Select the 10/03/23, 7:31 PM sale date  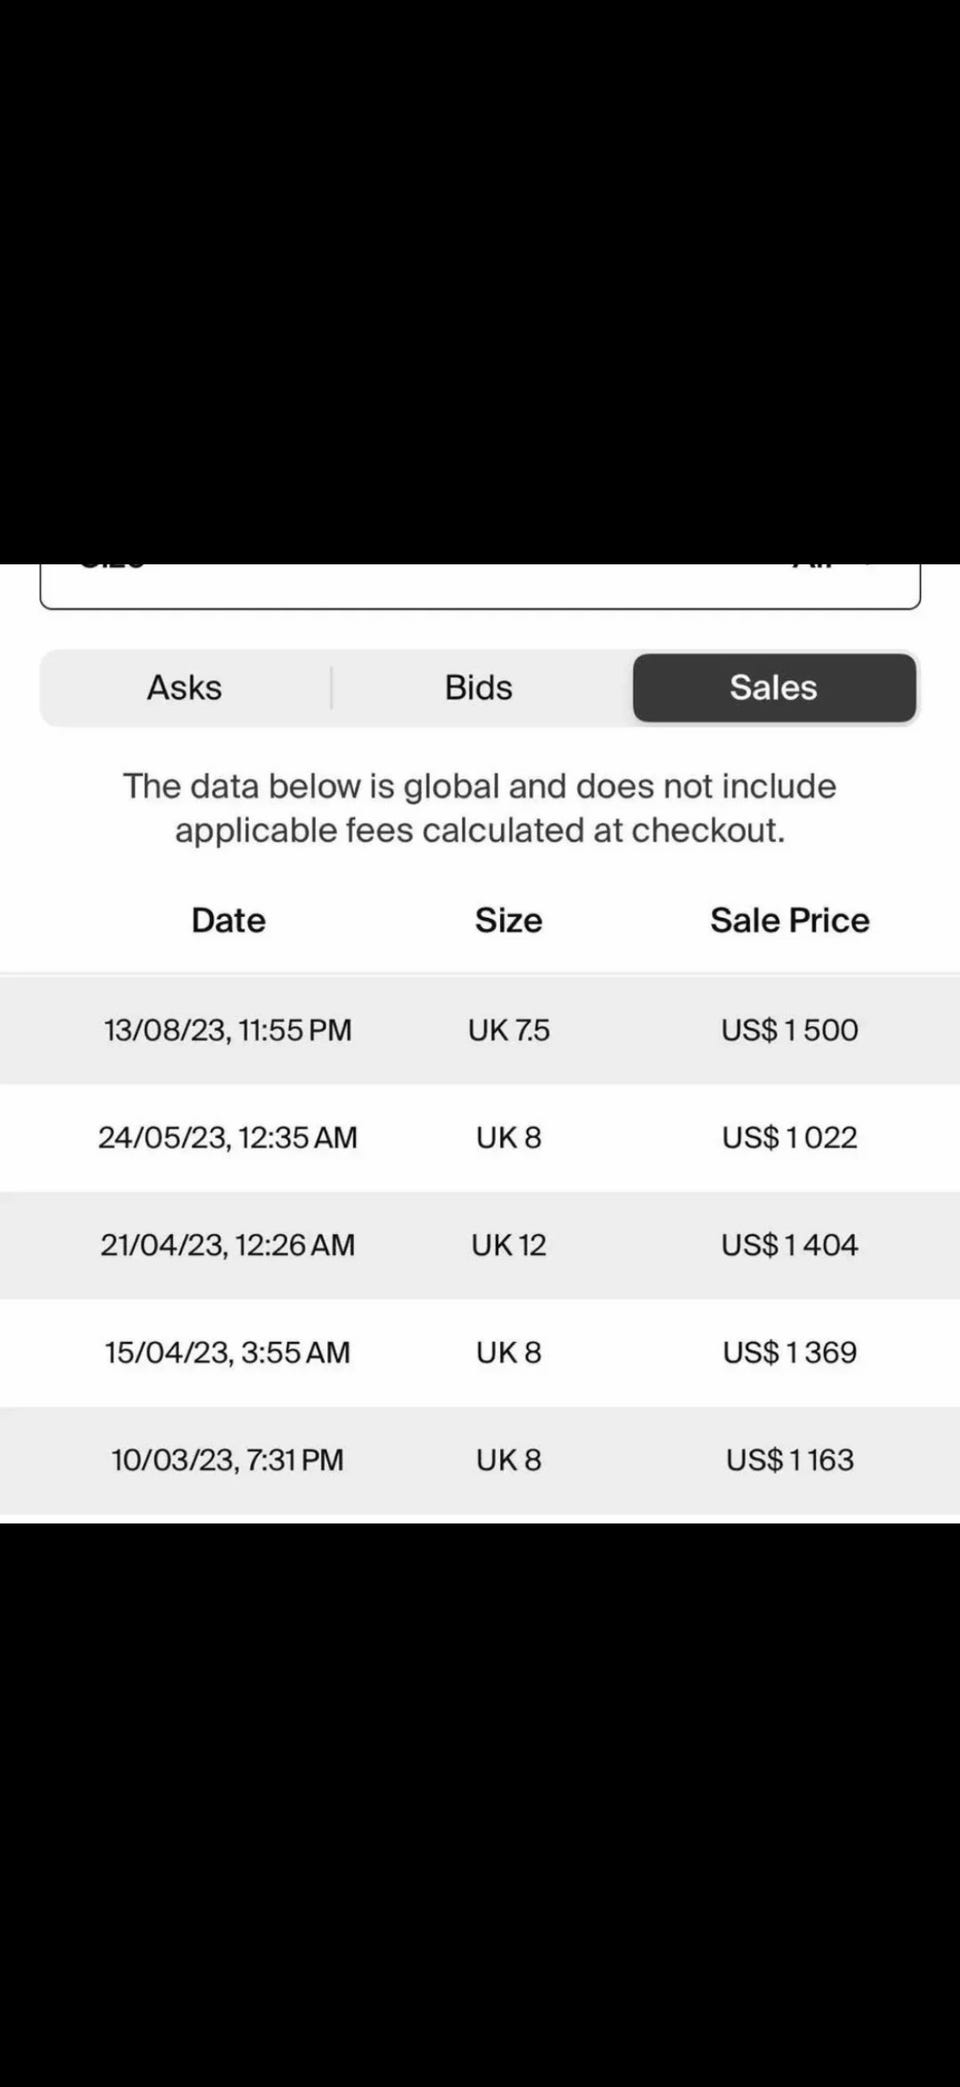[x=228, y=1460]
